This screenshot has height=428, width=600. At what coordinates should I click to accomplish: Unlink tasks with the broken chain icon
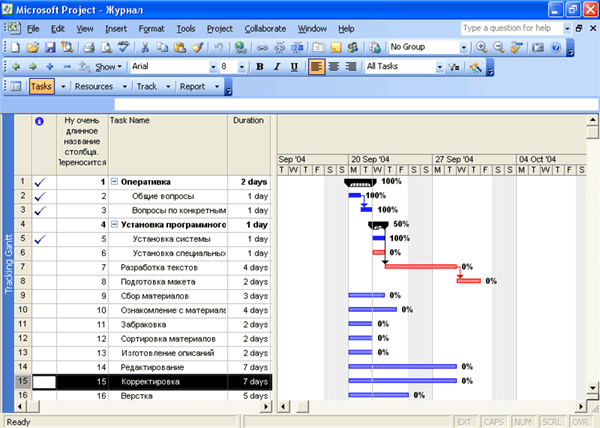(280, 47)
